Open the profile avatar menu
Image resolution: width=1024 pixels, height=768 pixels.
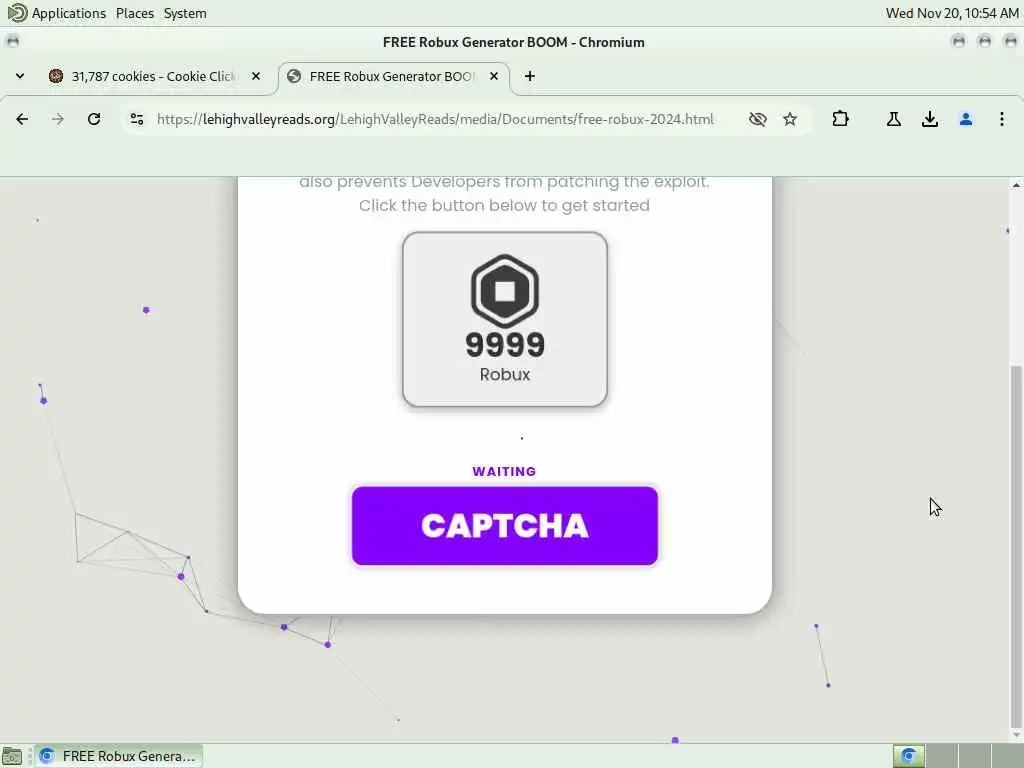coord(966,119)
